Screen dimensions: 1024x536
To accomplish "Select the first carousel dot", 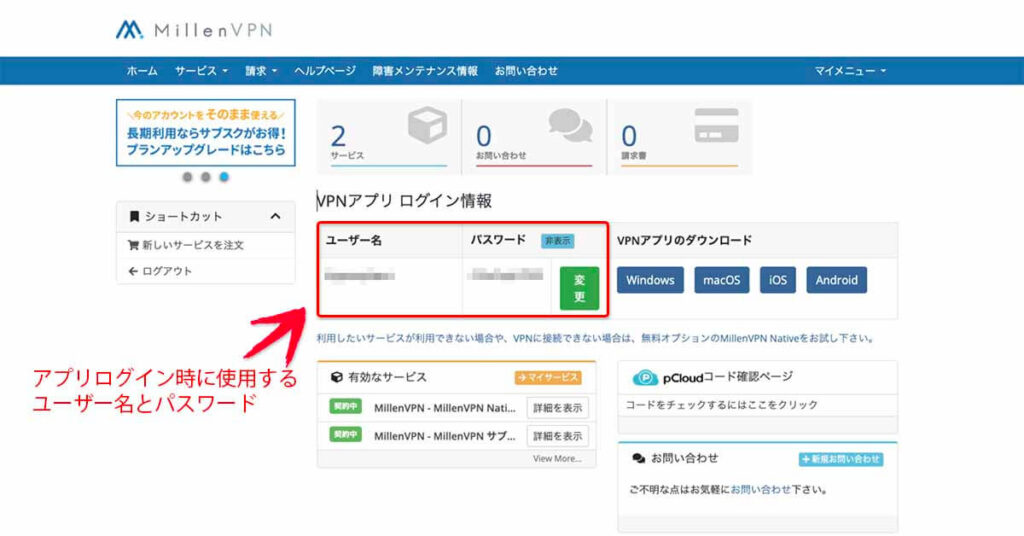I will (x=187, y=177).
